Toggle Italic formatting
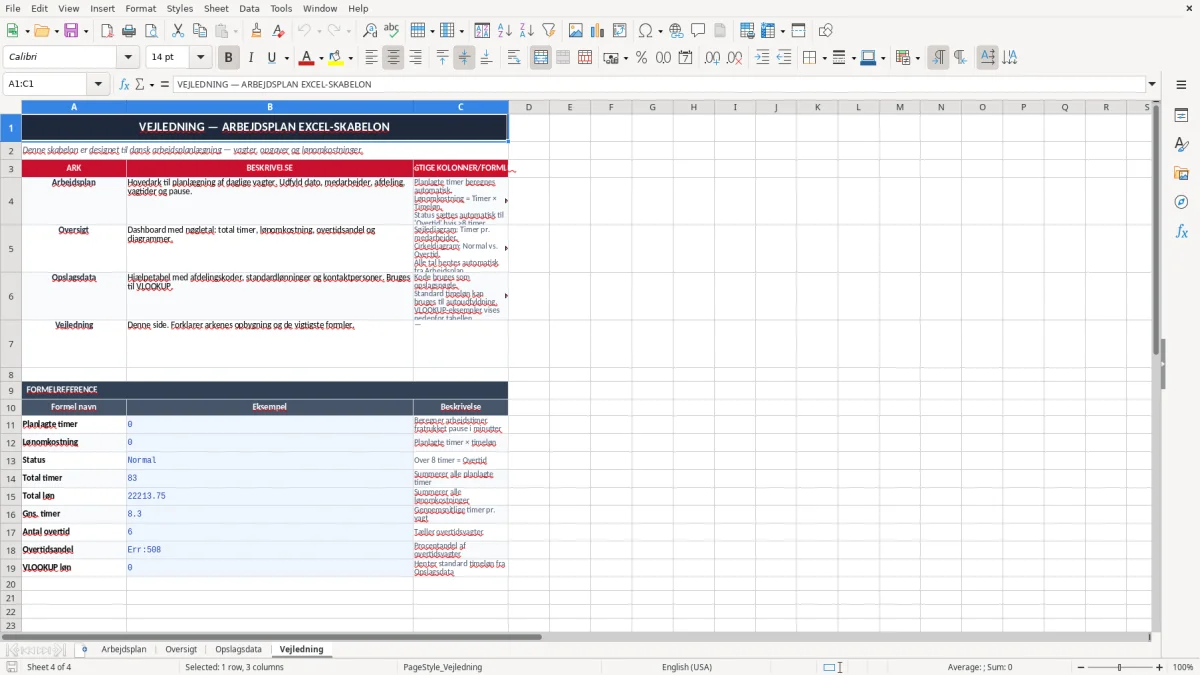This screenshot has width=1200, height=675. pos(250,58)
